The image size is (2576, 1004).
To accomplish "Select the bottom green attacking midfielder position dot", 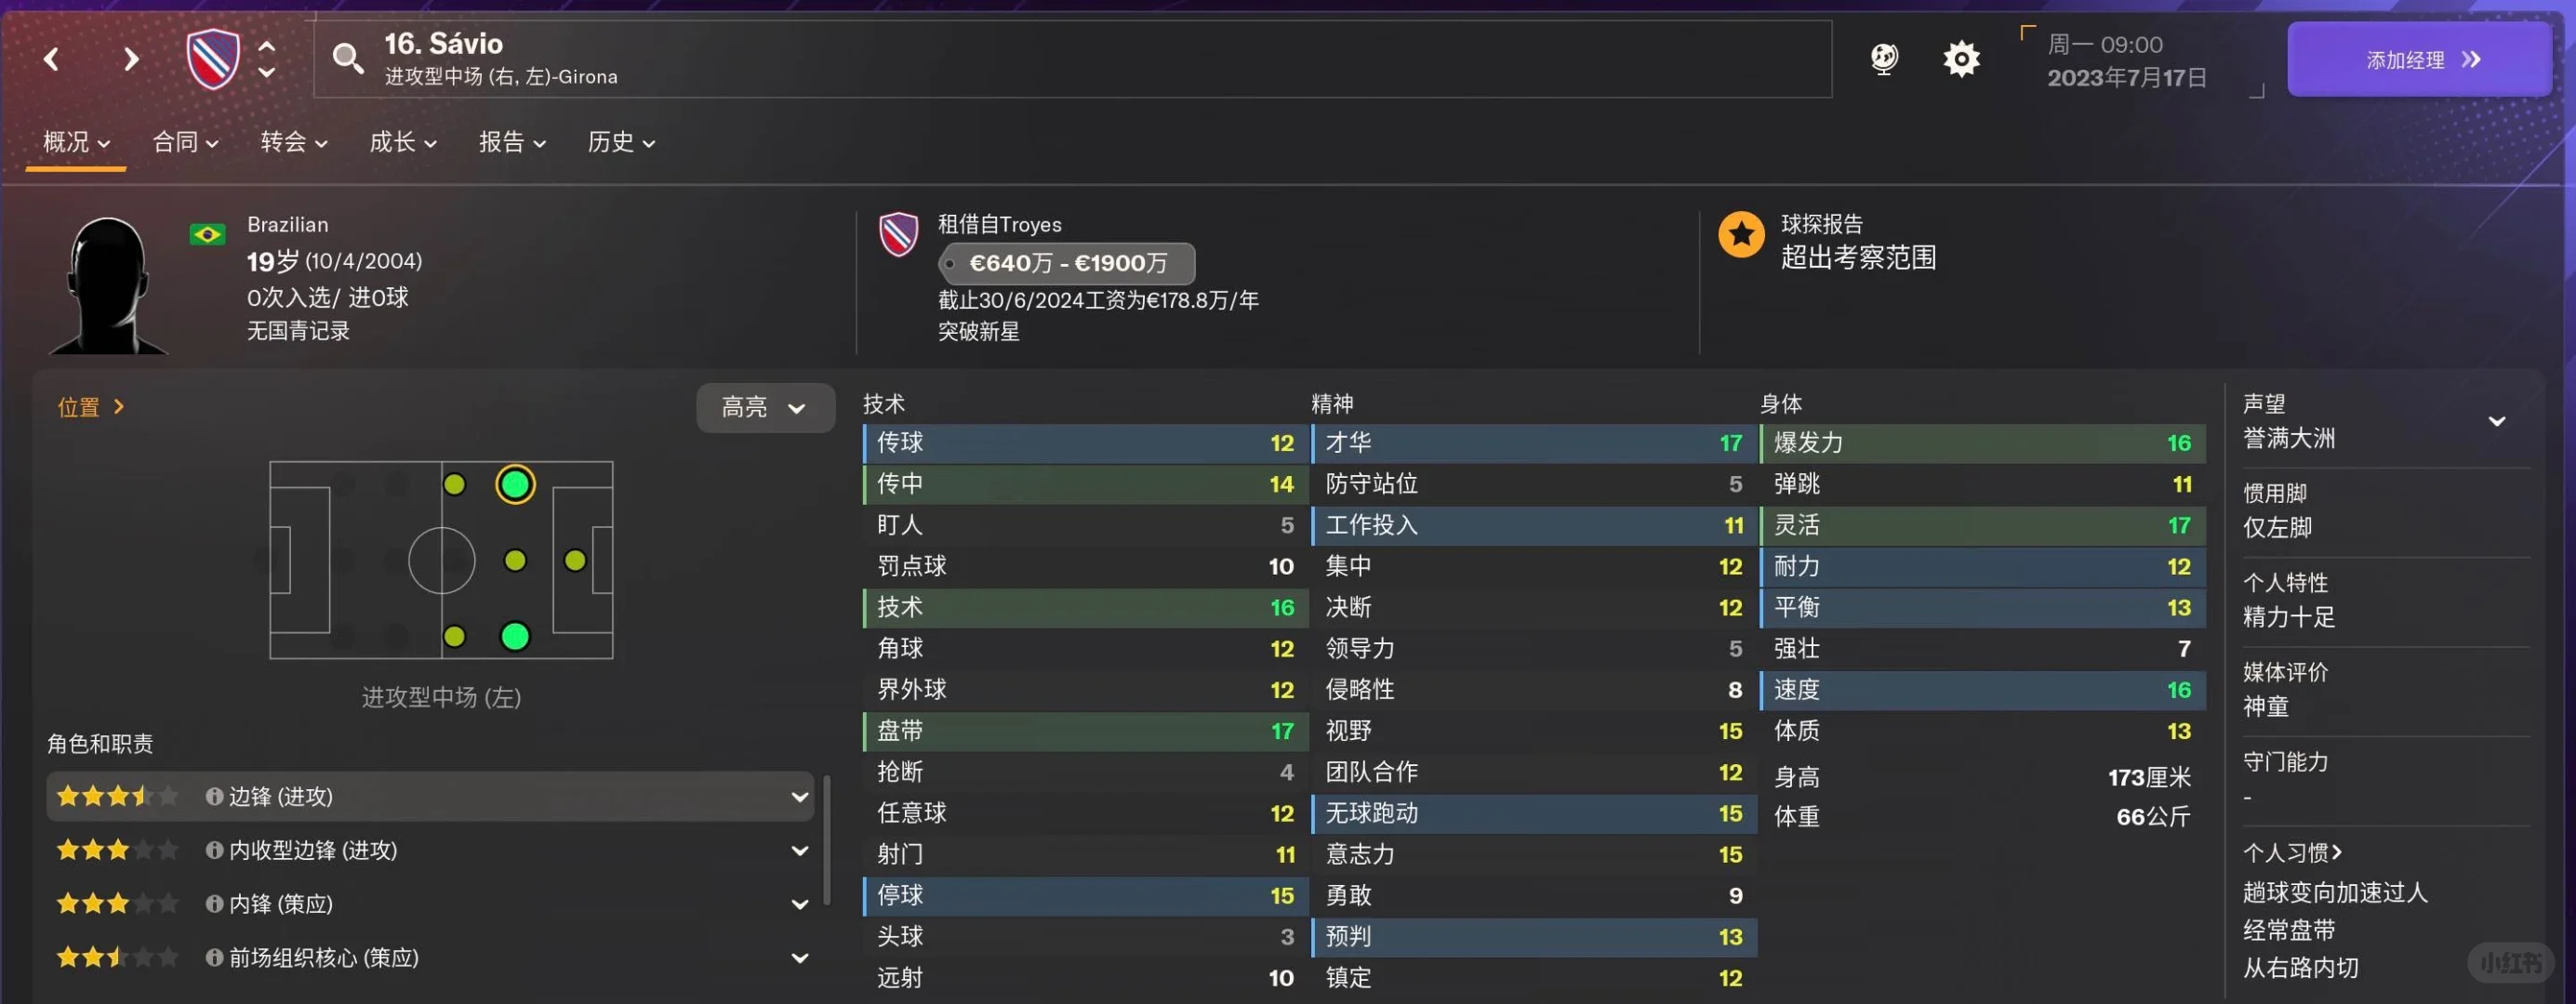I will (515, 636).
